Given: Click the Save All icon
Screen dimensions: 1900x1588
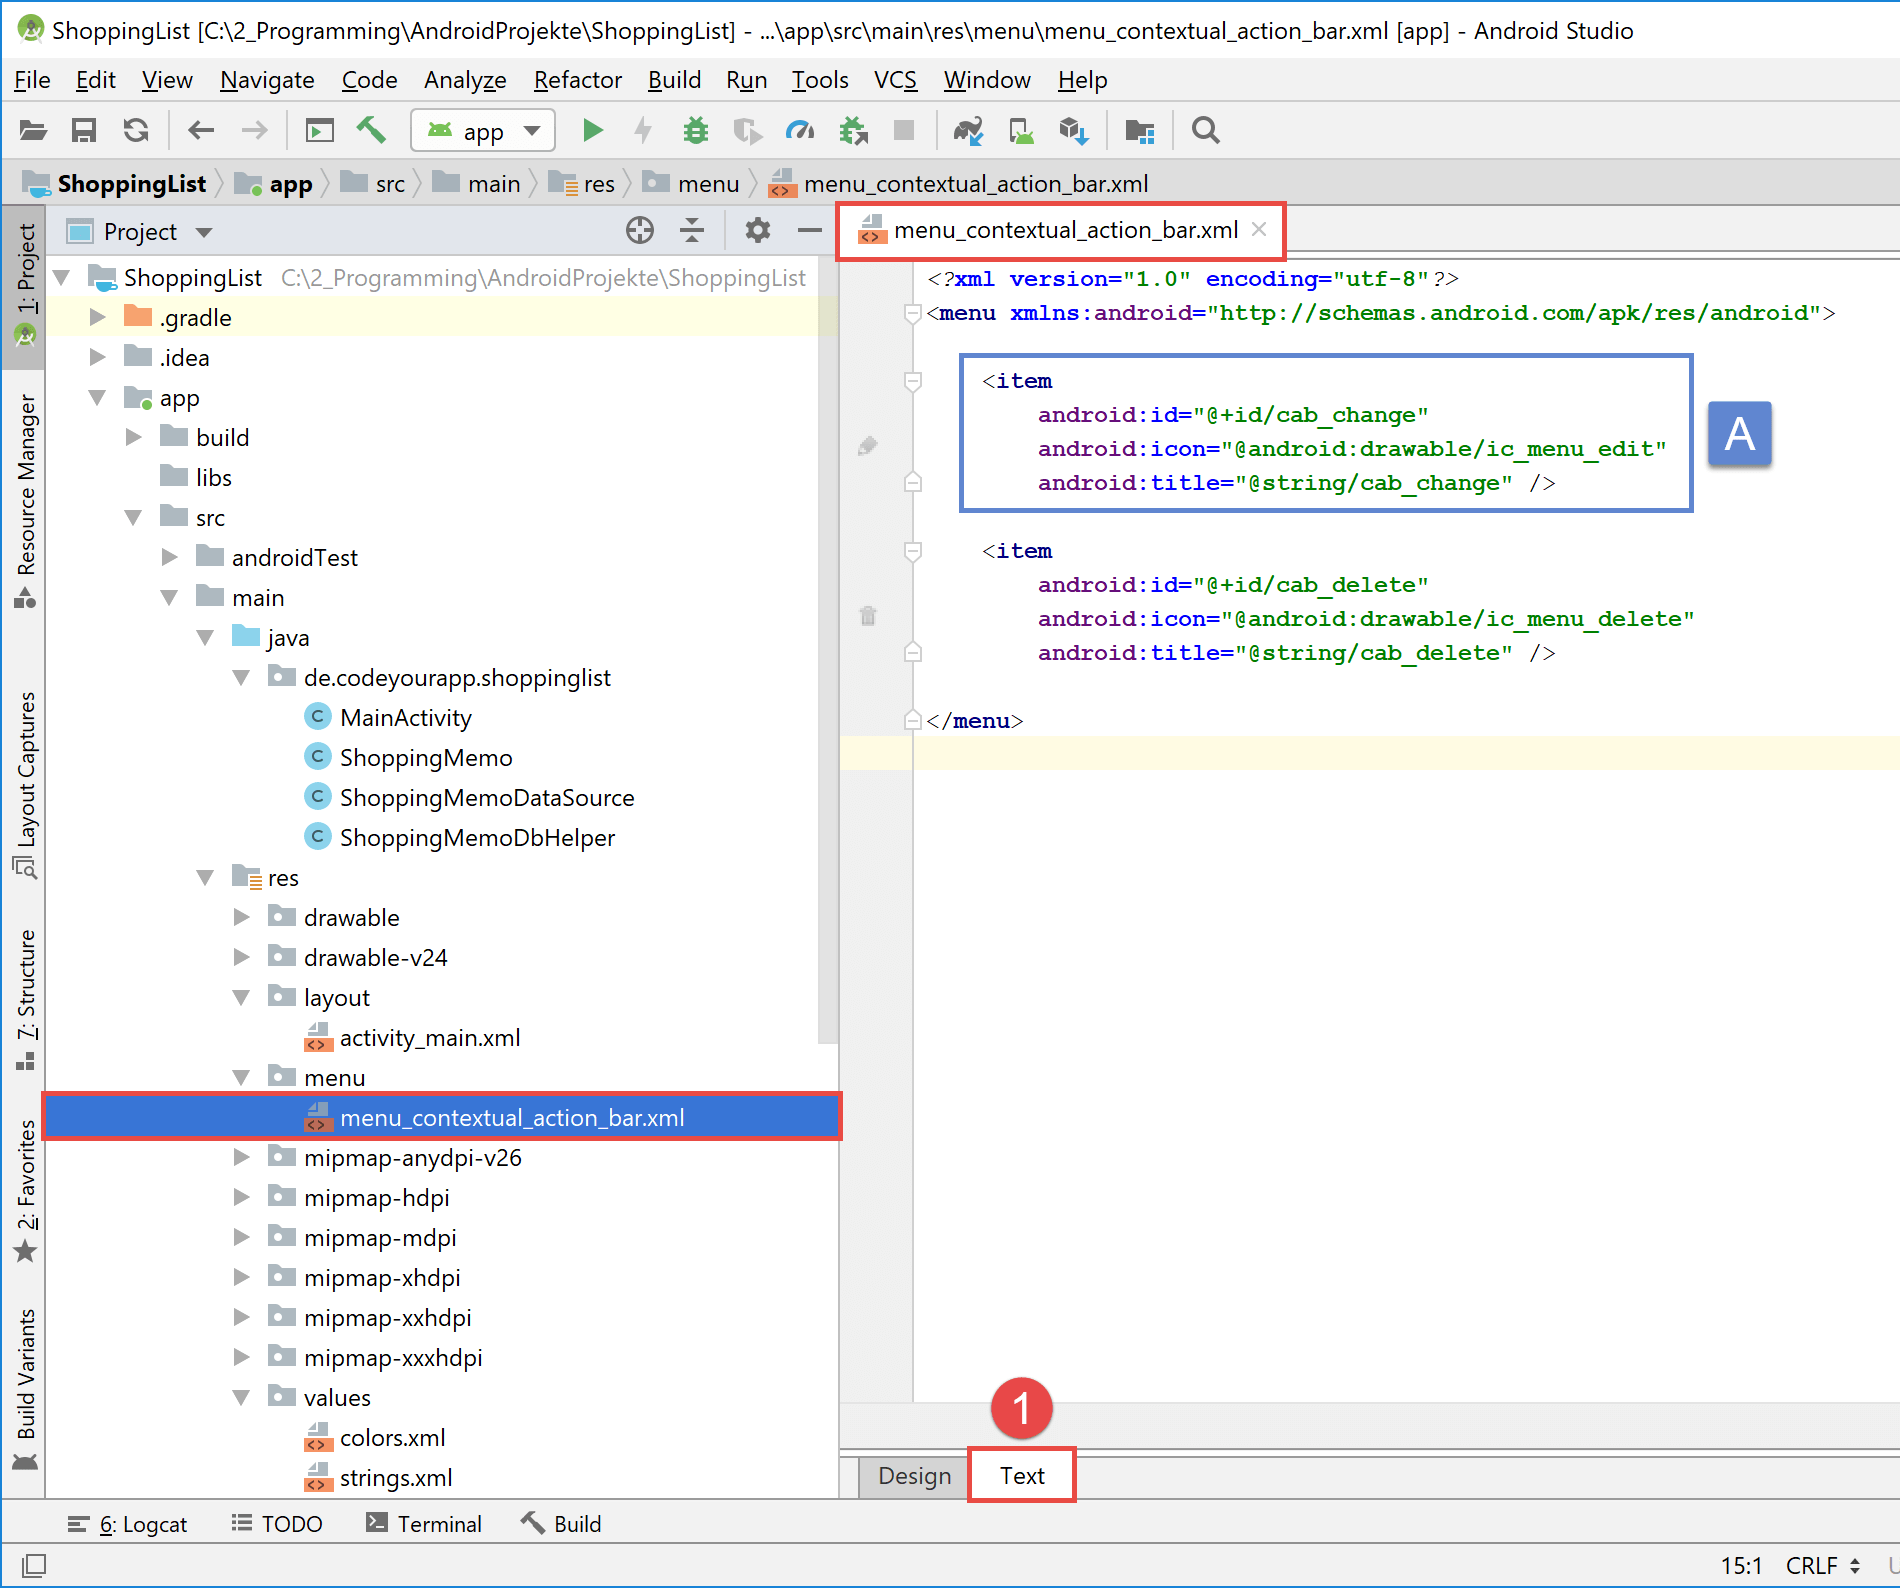Looking at the screenshot, I should [84, 130].
